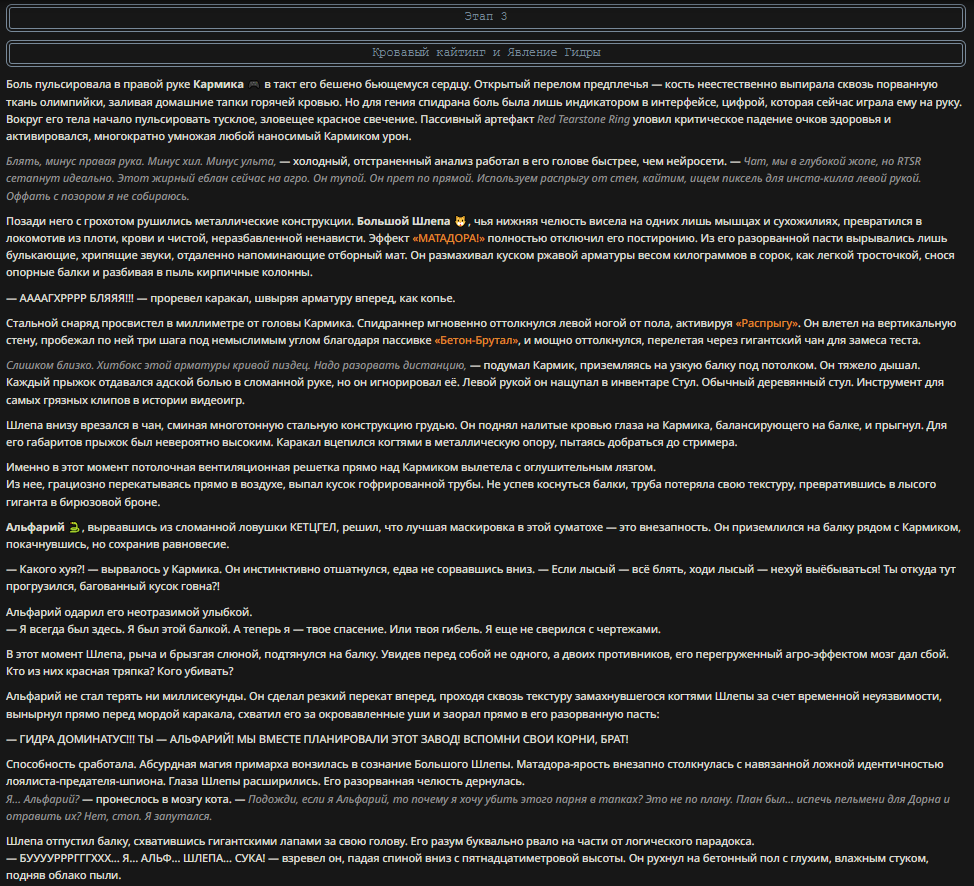Click the bold name Альфарий
This screenshot has height=886, width=974.
coord(35,527)
